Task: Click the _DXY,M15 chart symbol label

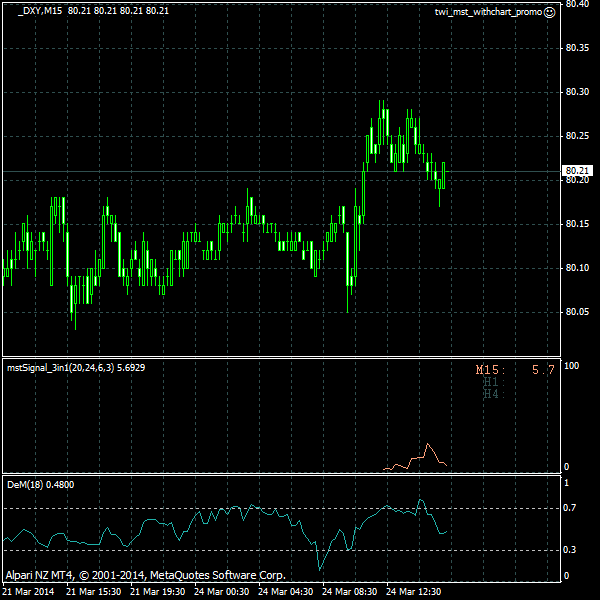Action: pos(40,11)
